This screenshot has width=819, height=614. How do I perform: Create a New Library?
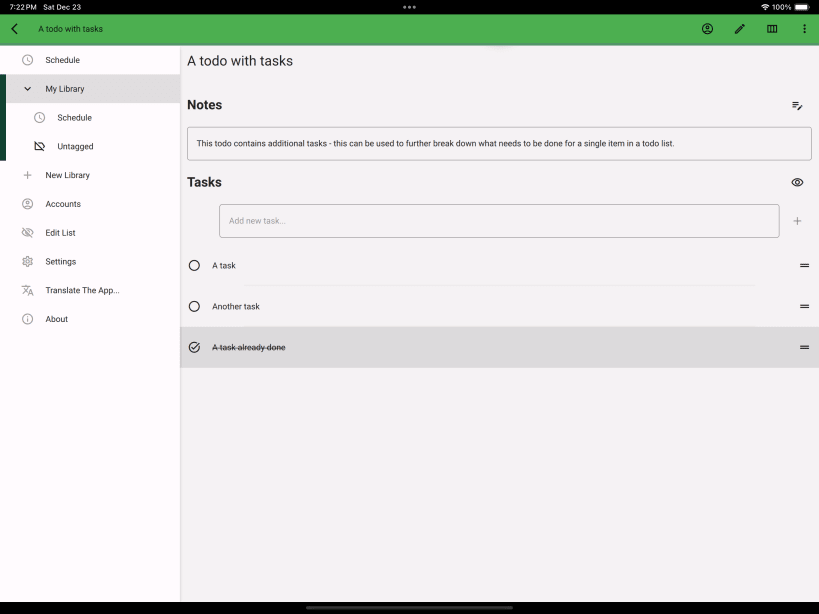pyautogui.click(x=90, y=175)
